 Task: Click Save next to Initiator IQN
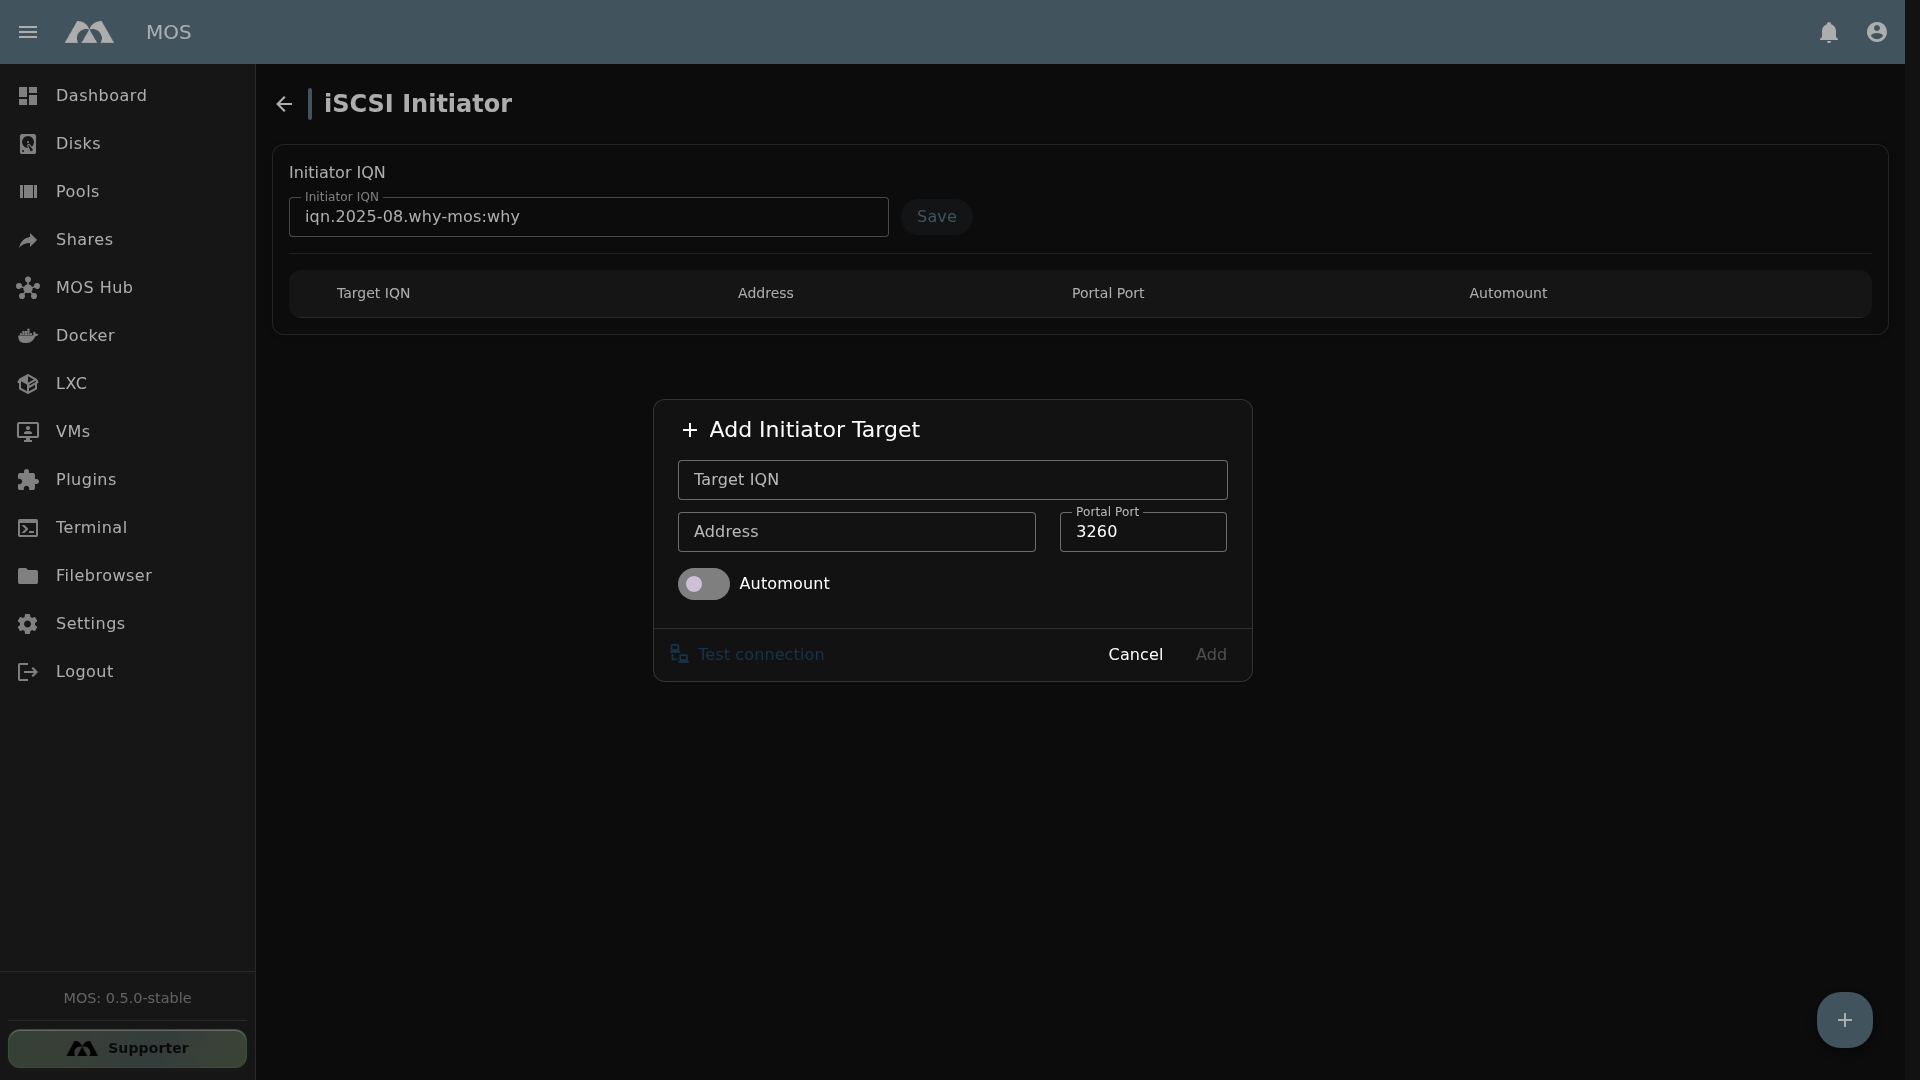click(937, 217)
